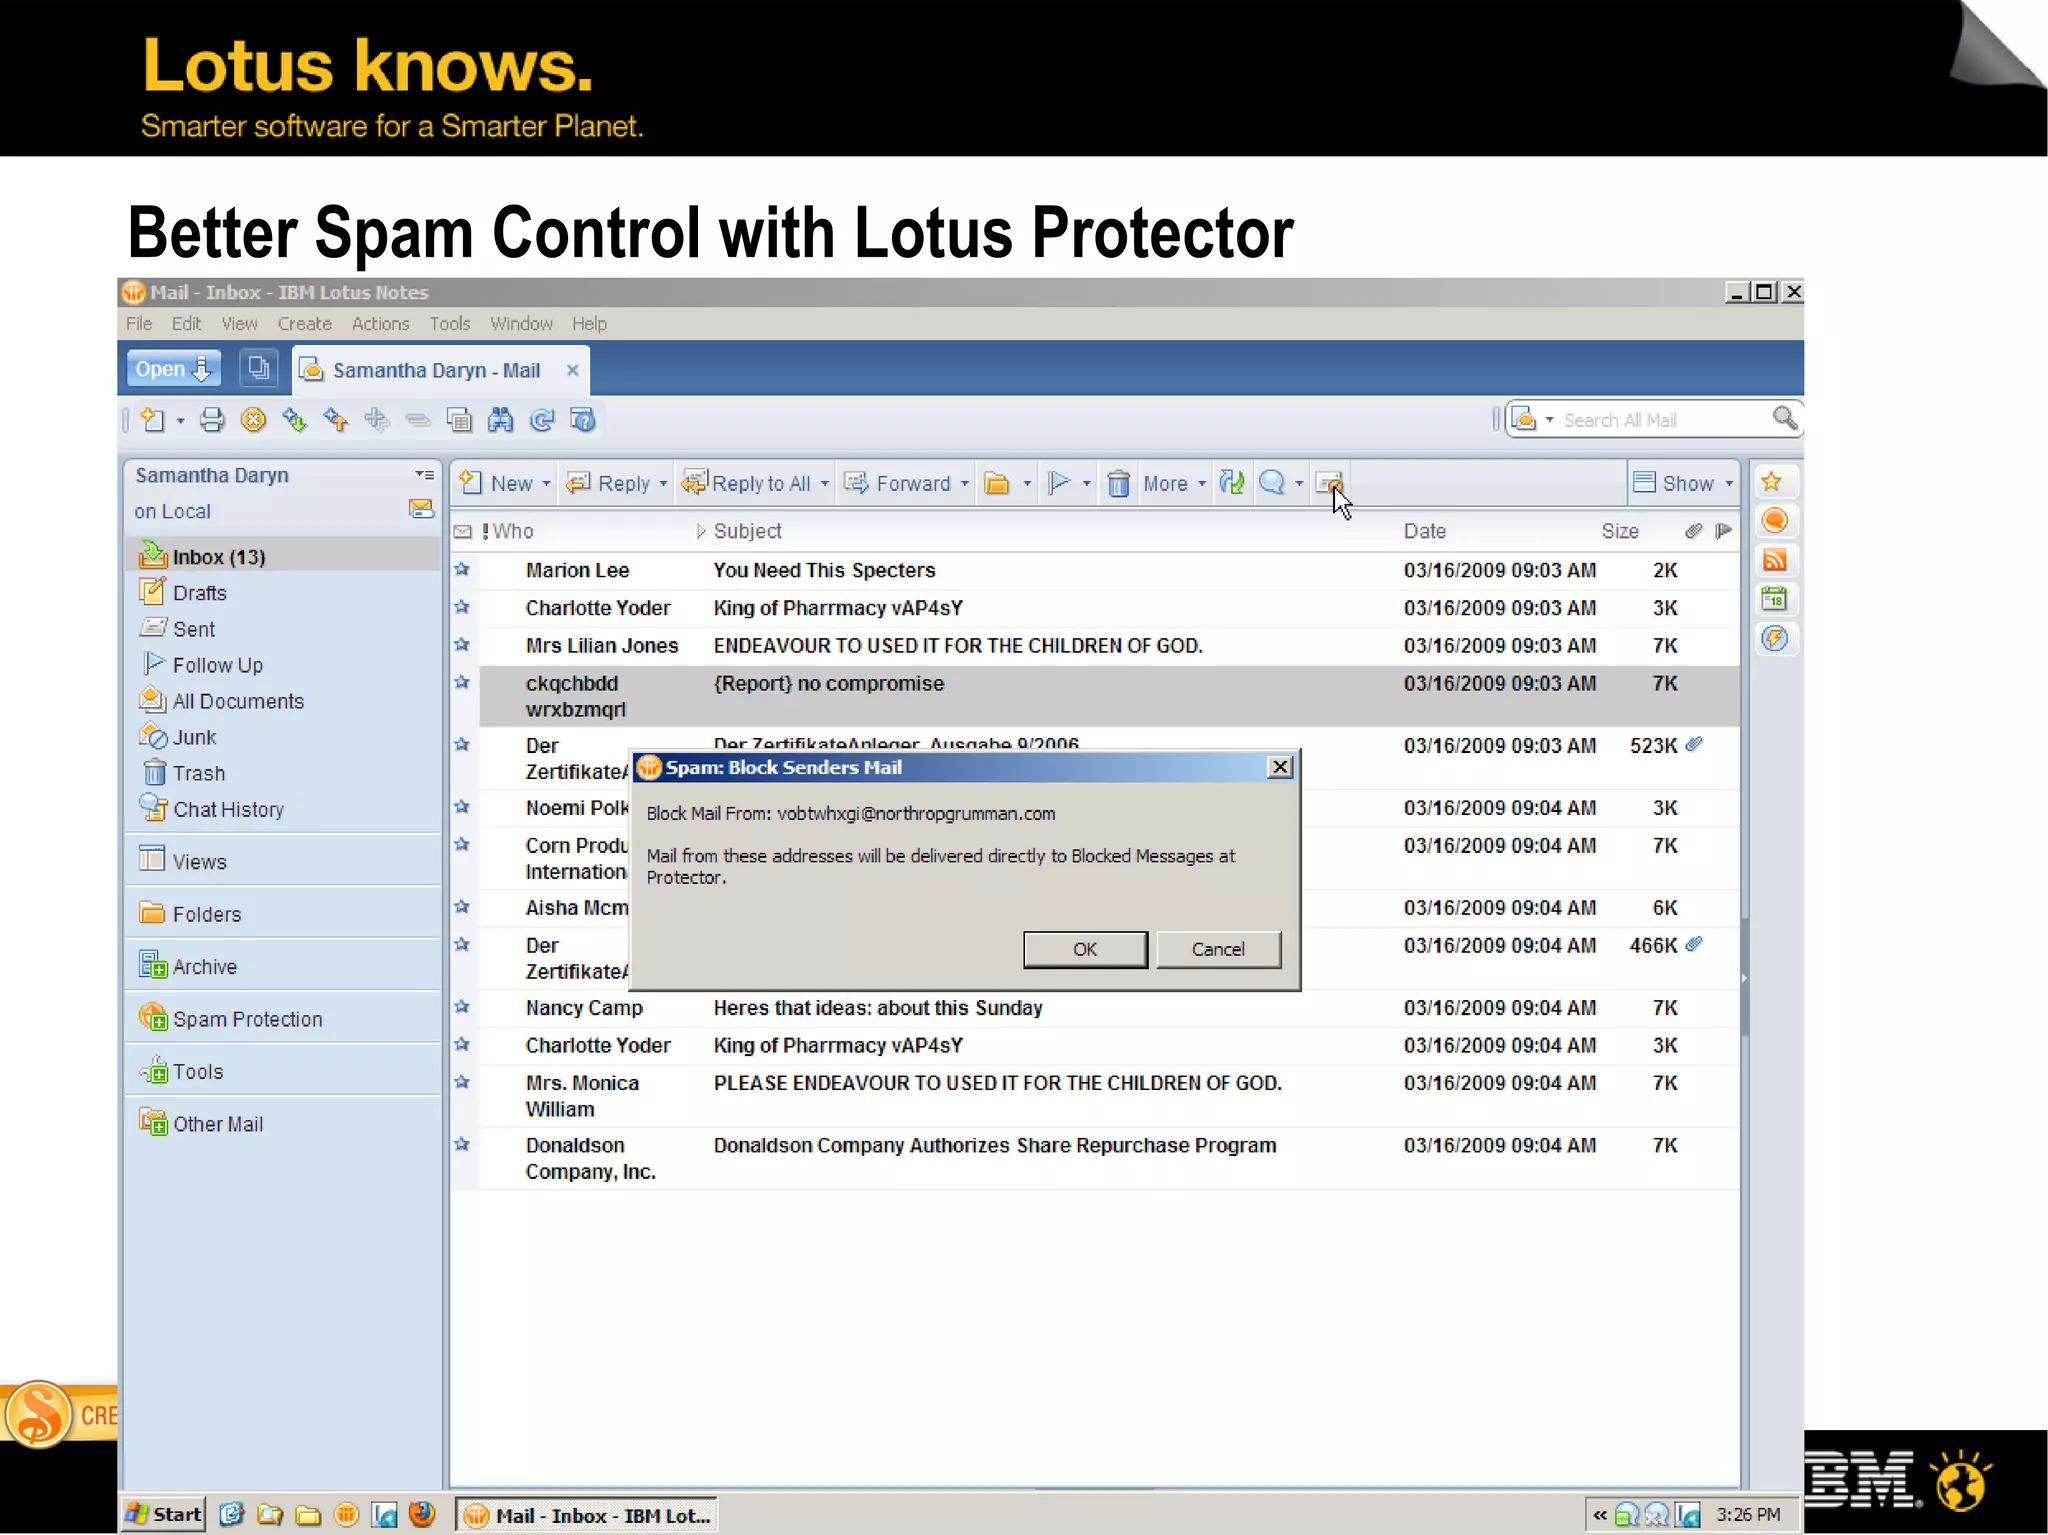Open the navigator panel menu by Samantha Daryn

point(424,475)
